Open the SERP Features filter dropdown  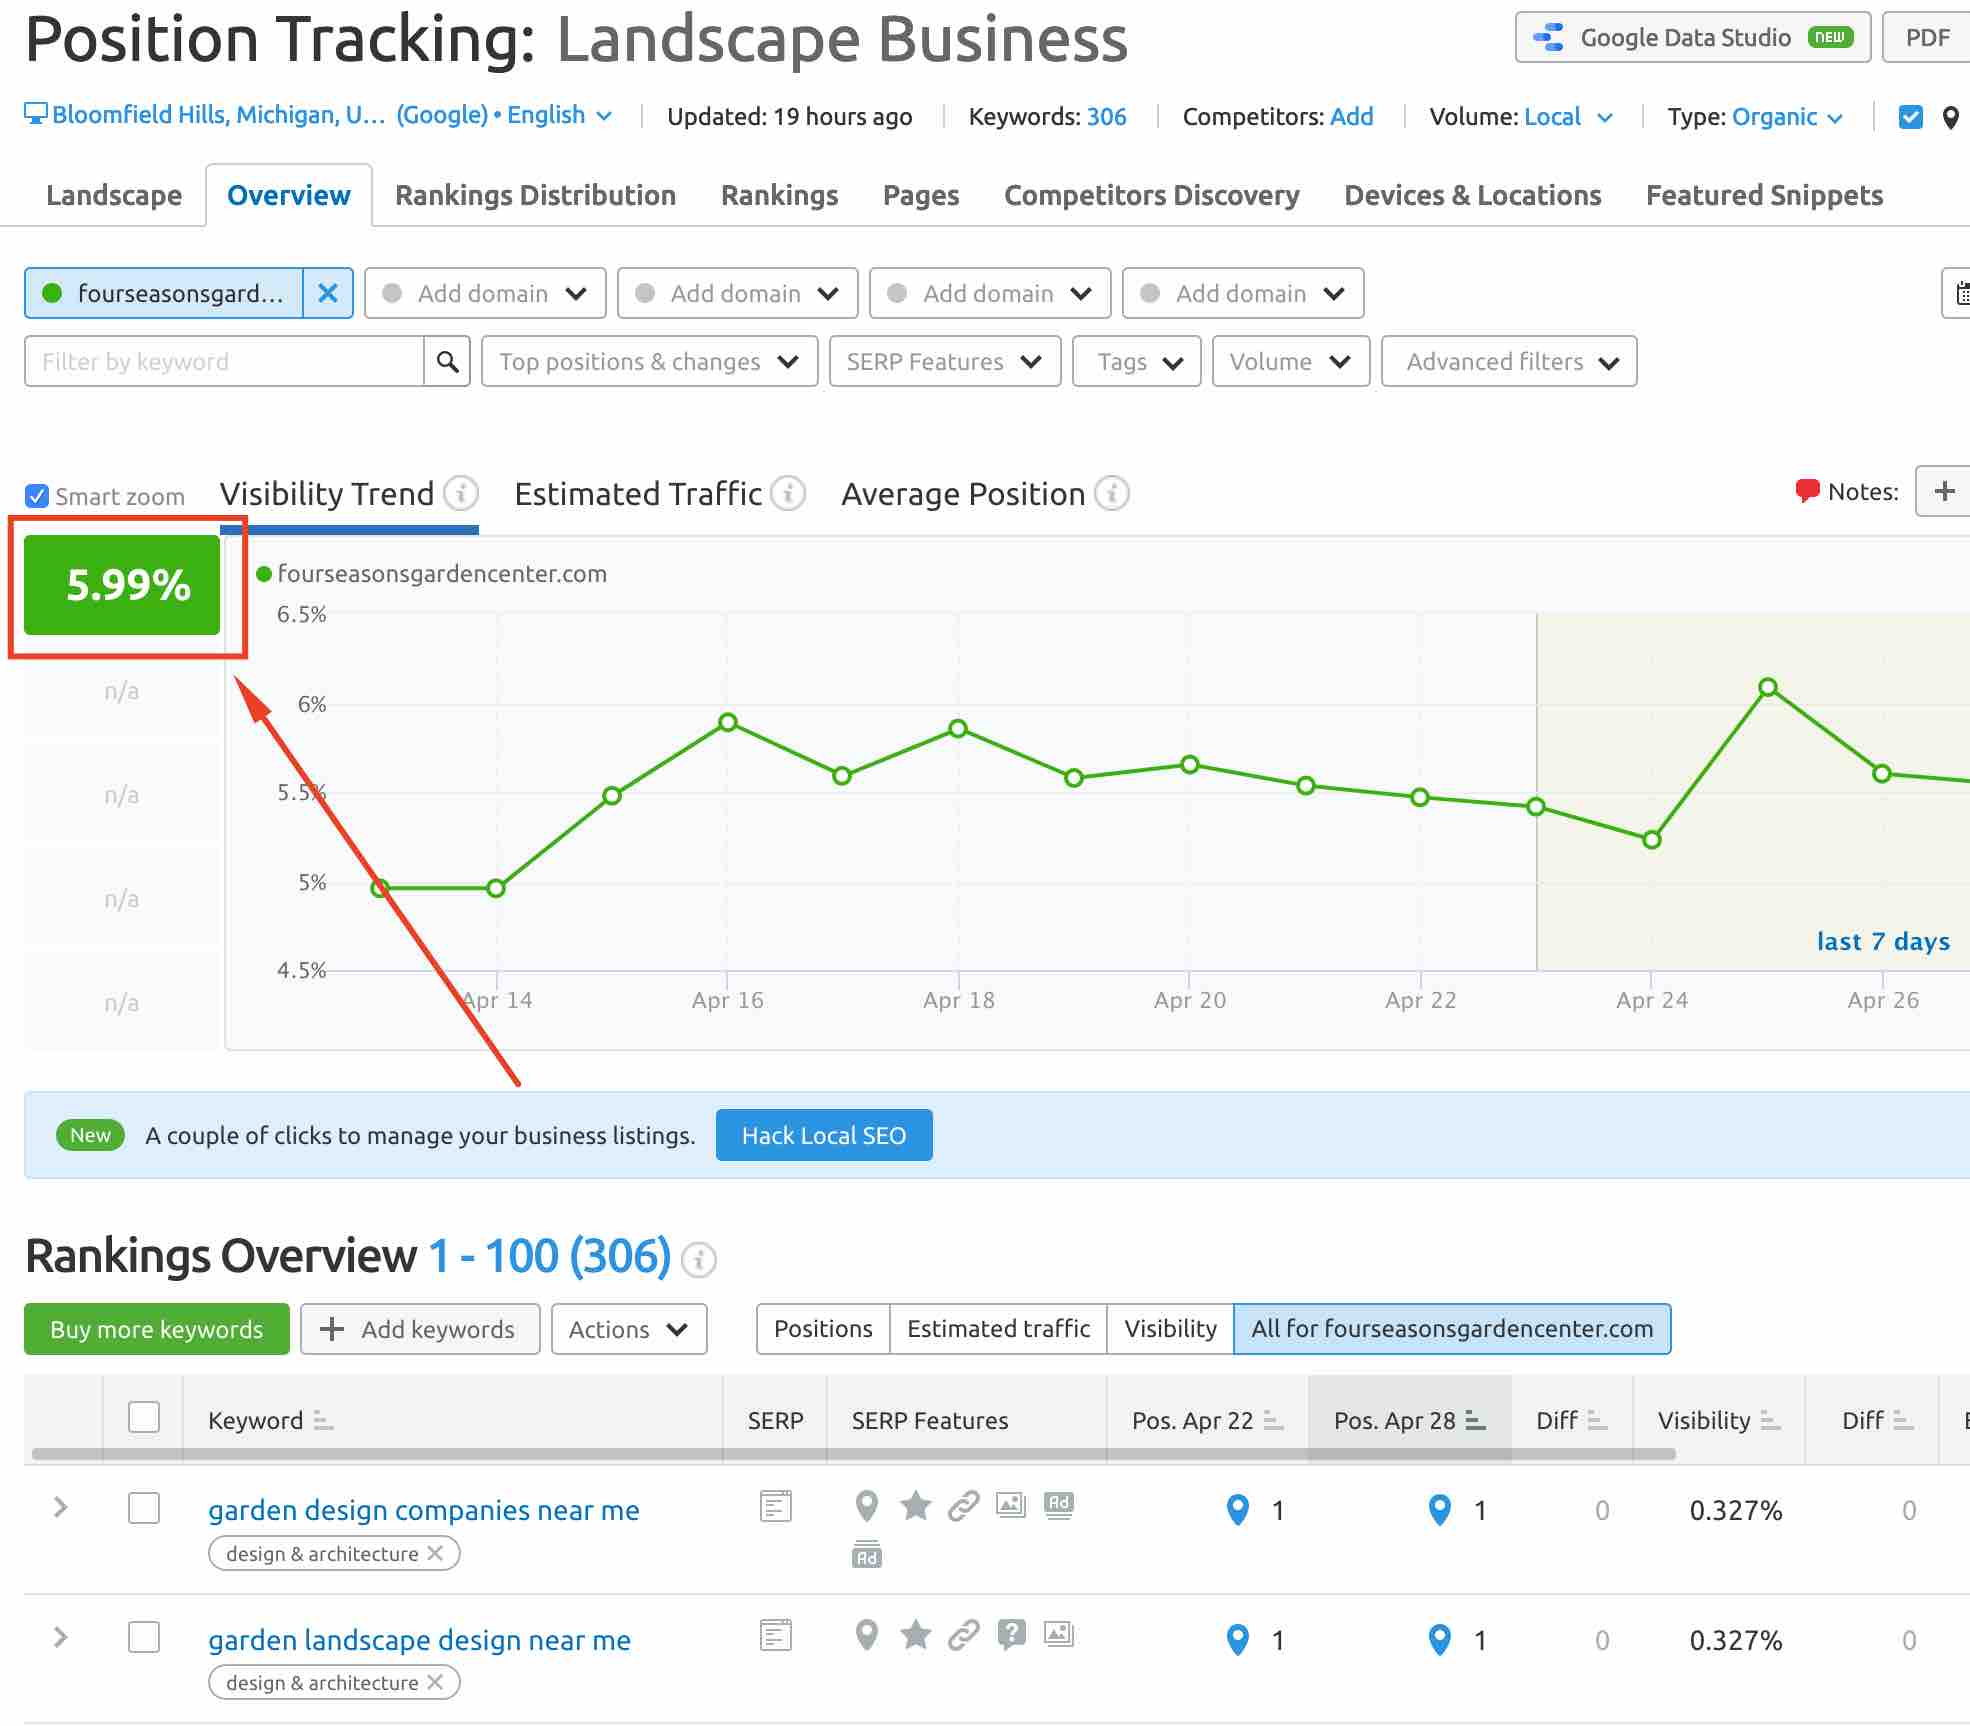(x=944, y=361)
